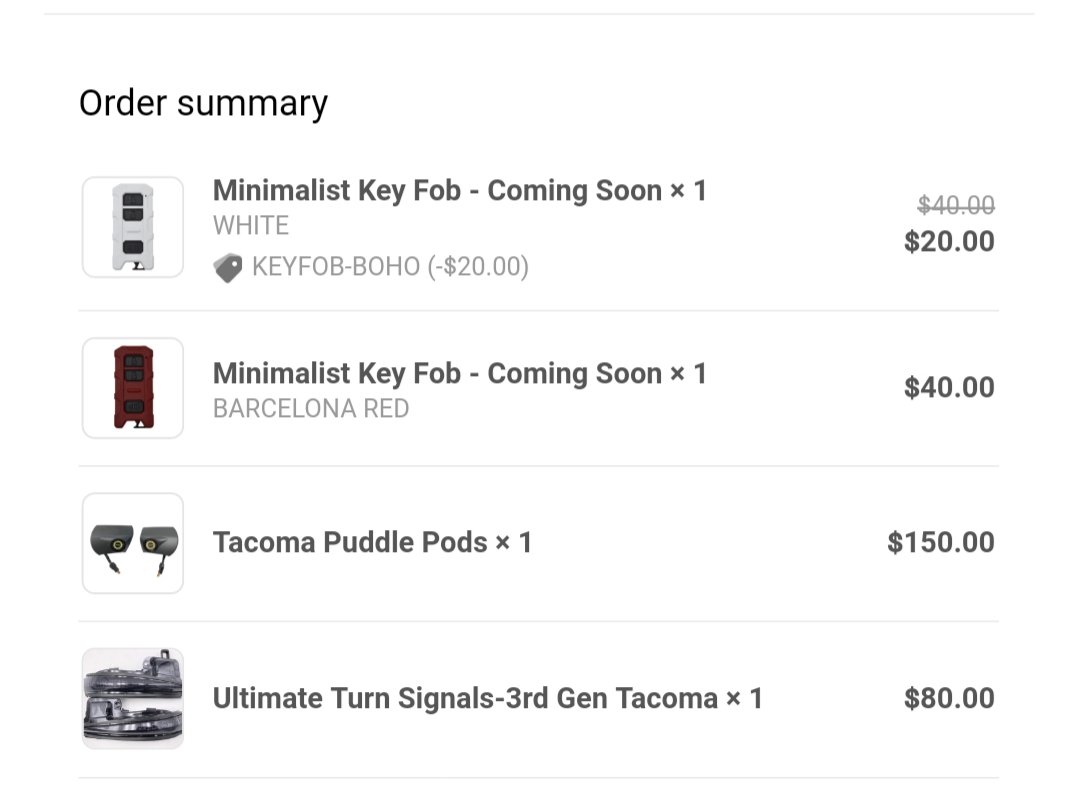Click the discount tag icon beside KEYFOB-BOHO
Screen dimensions: 1080x788
(x=228, y=267)
